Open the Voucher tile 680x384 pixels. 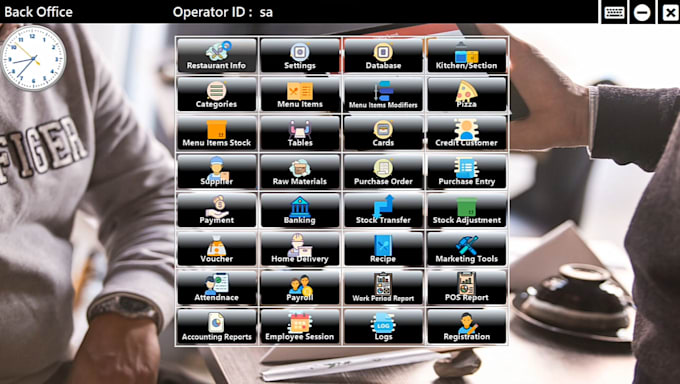pyautogui.click(x=216, y=249)
